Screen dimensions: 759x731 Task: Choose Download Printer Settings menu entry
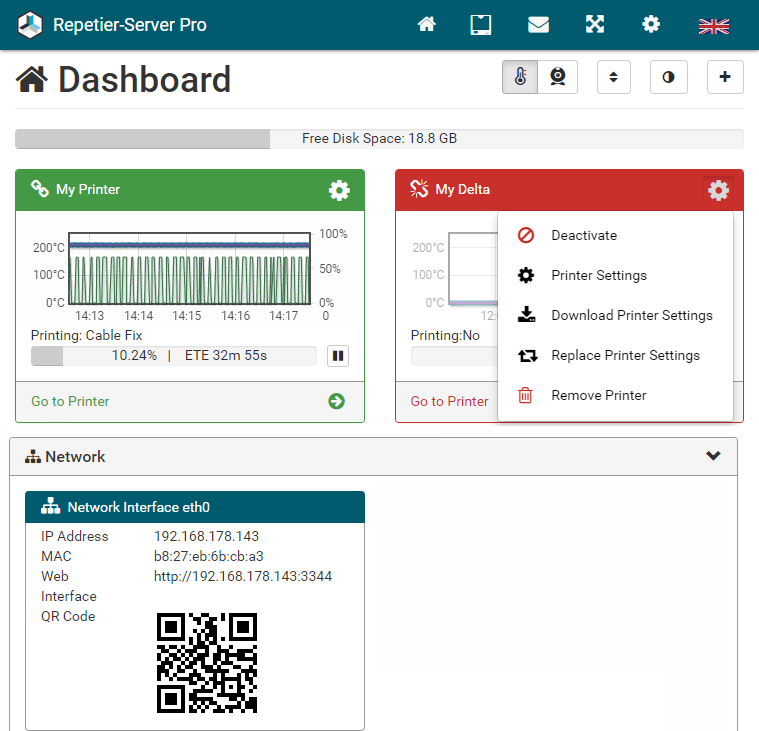click(631, 316)
